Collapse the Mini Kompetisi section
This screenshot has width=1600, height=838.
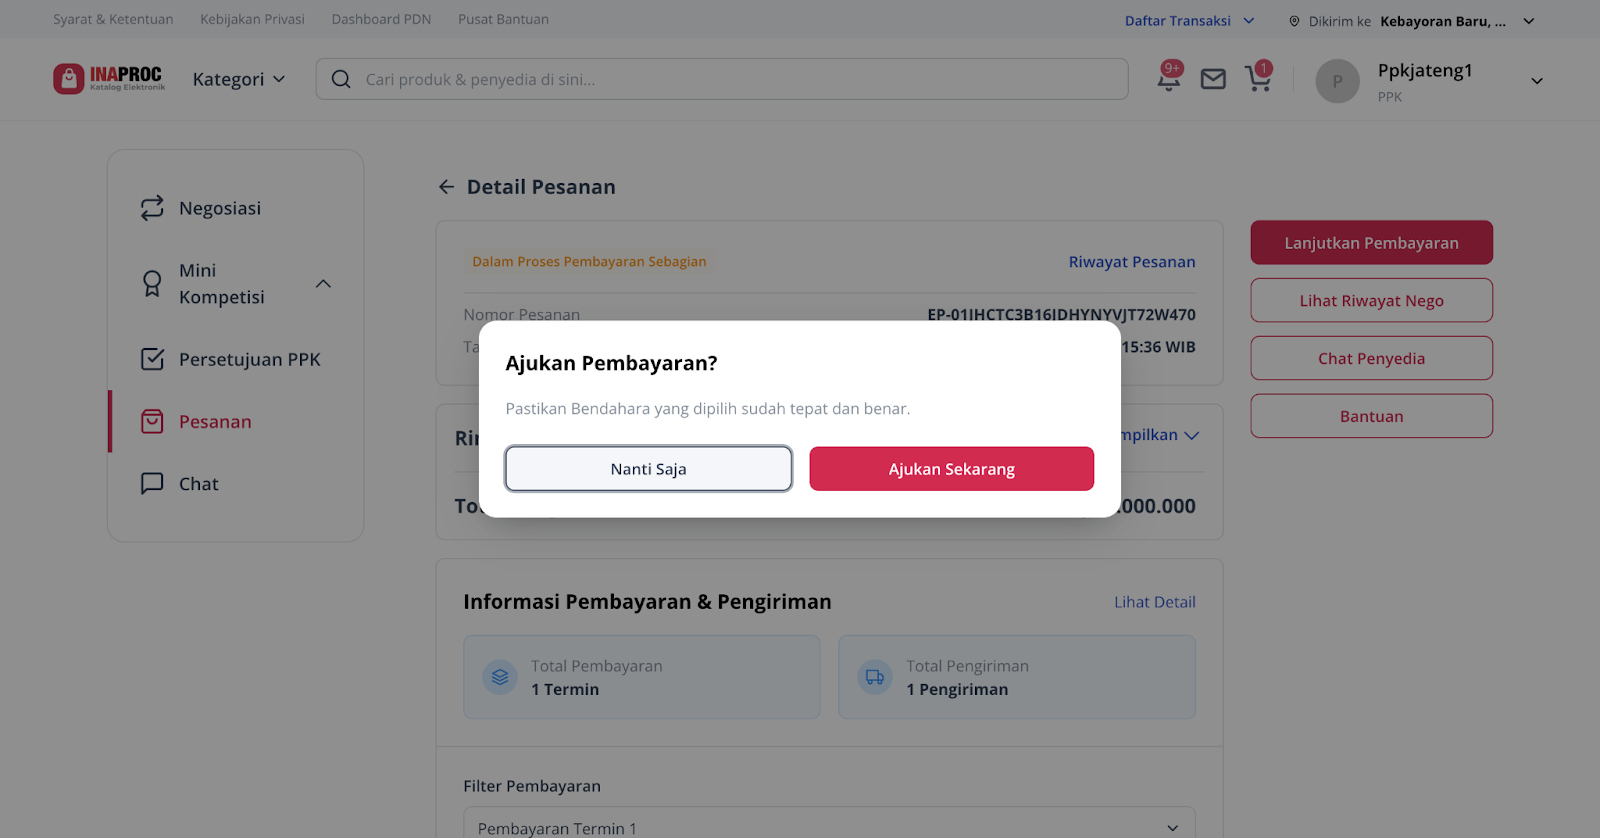pos(323,284)
